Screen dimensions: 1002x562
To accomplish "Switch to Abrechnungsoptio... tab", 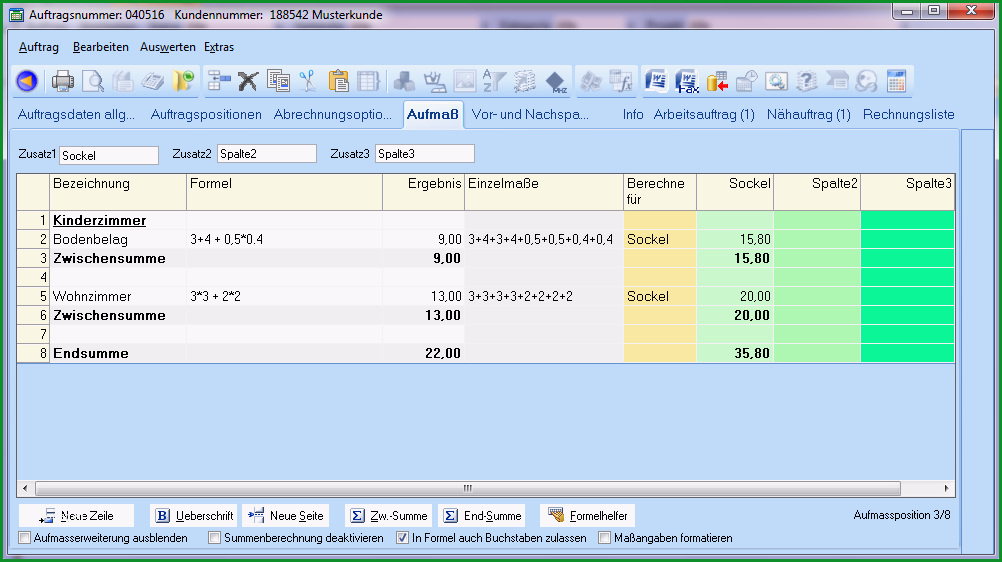I will click(x=332, y=114).
